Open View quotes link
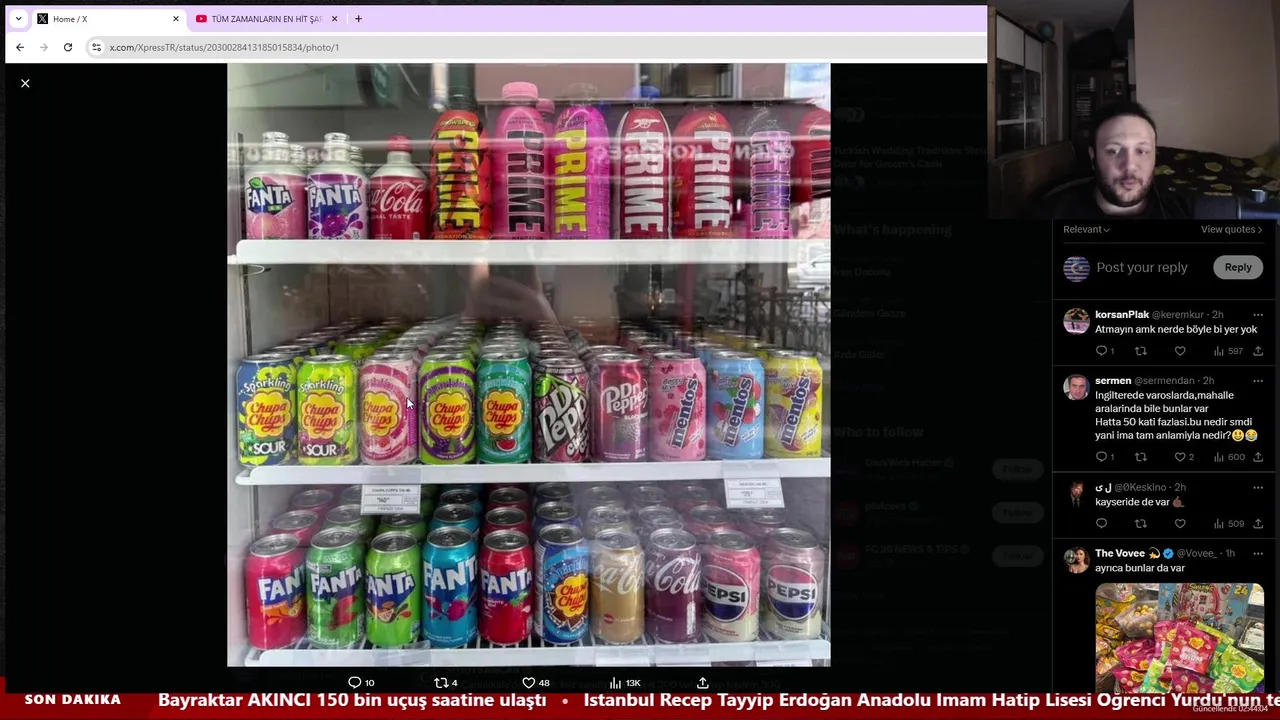 point(1231,229)
